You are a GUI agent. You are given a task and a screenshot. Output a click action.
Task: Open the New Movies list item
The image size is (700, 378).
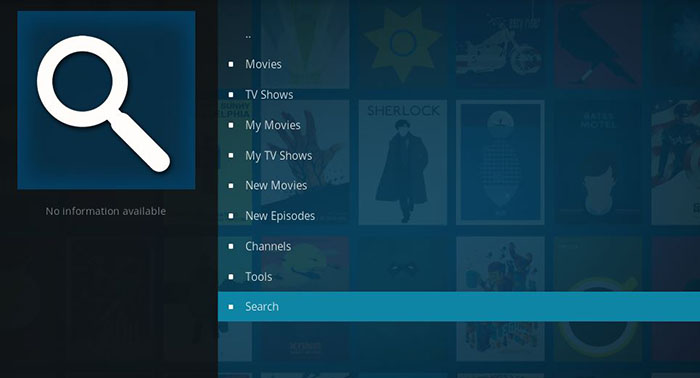(x=276, y=186)
